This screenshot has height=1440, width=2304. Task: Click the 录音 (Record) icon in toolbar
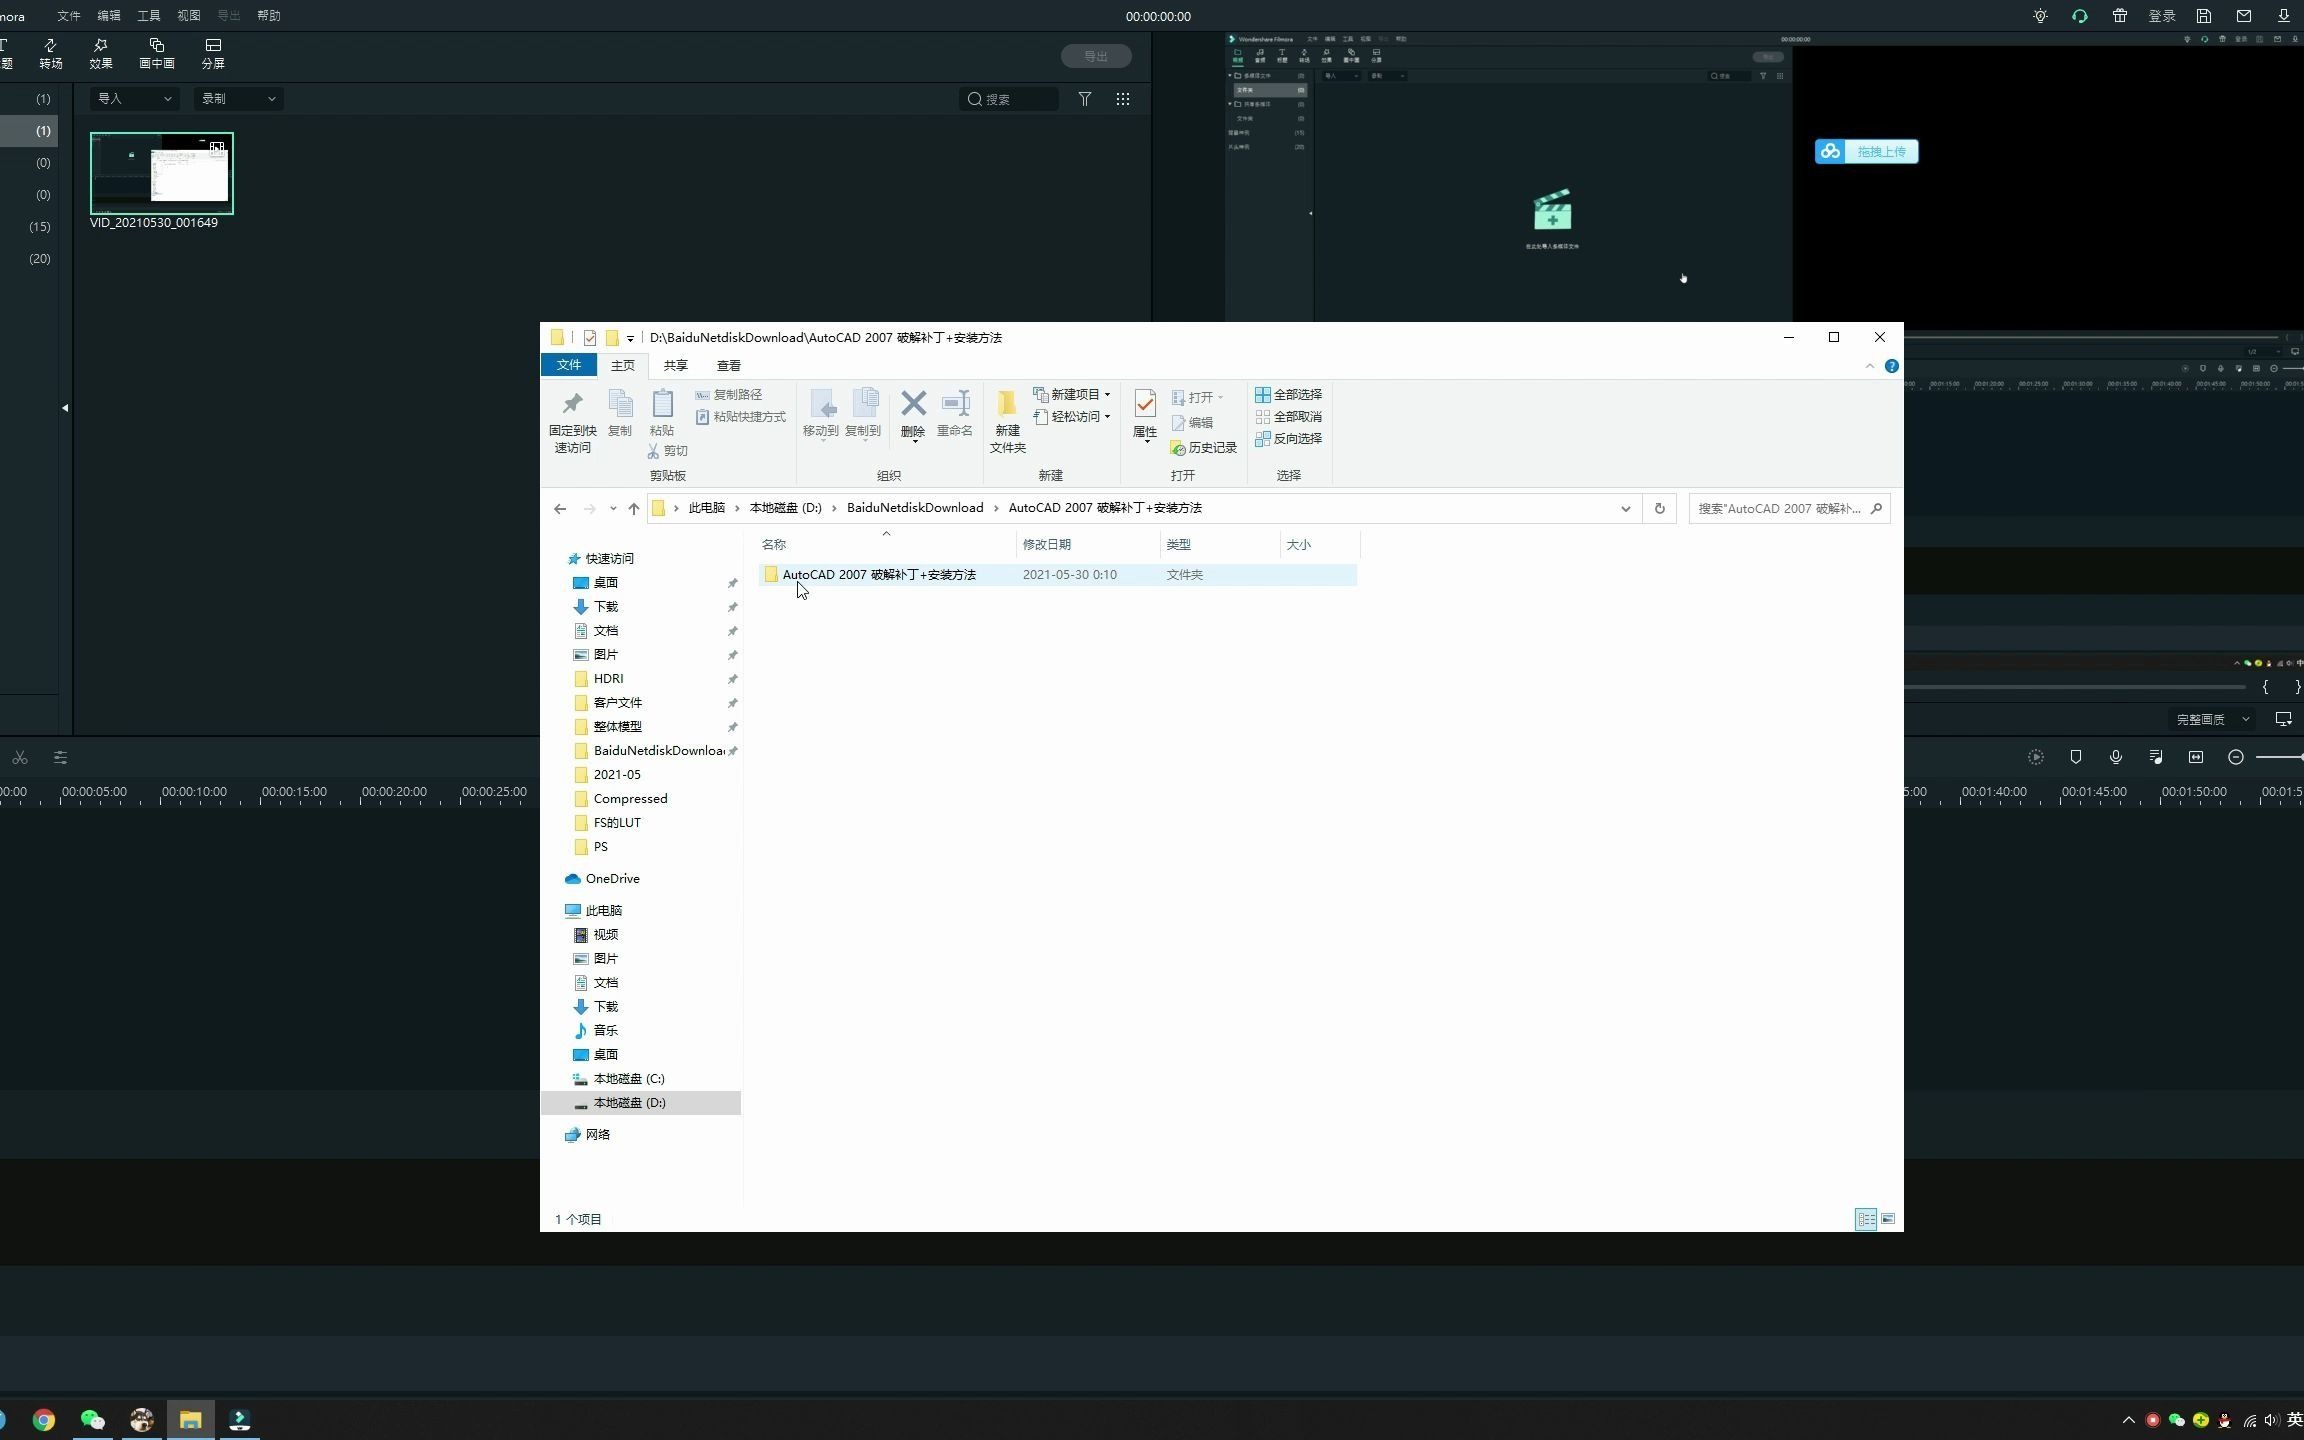2117,758
